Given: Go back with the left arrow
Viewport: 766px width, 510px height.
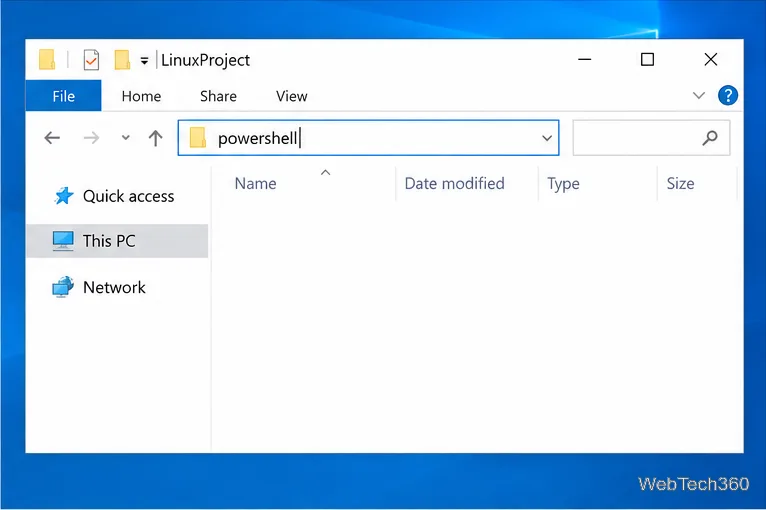Looking at the screenshot, I should [52, 138].
